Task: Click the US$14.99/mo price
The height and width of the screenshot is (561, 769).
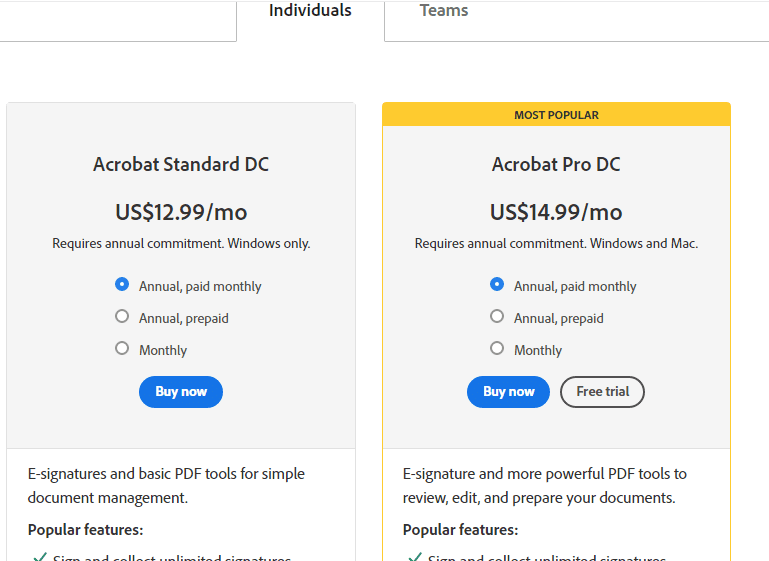Action: pyautogui.click(x=556, y=212)
